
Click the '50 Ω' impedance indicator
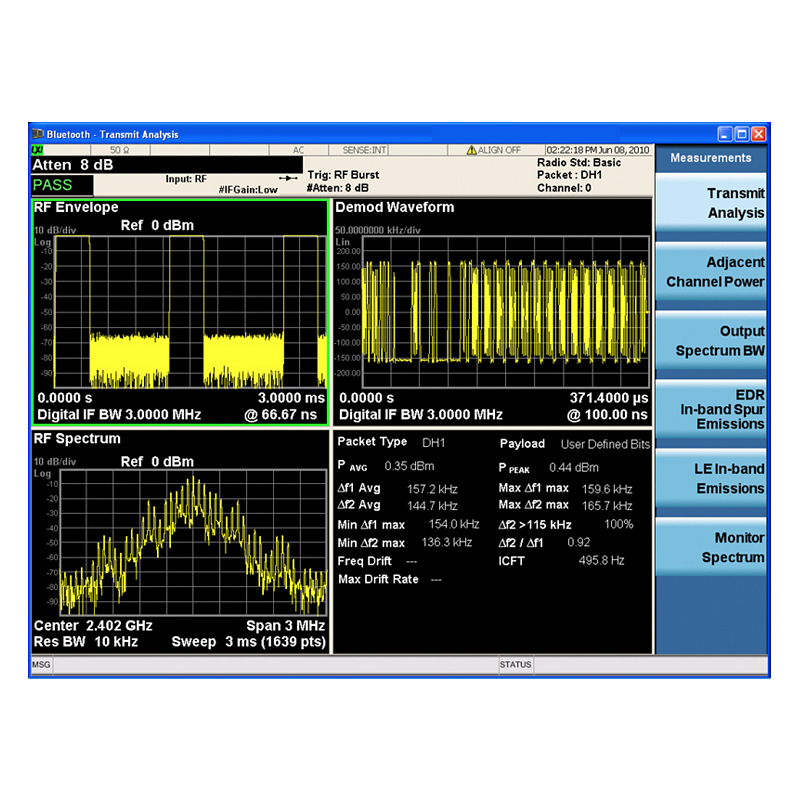[120, 150]
